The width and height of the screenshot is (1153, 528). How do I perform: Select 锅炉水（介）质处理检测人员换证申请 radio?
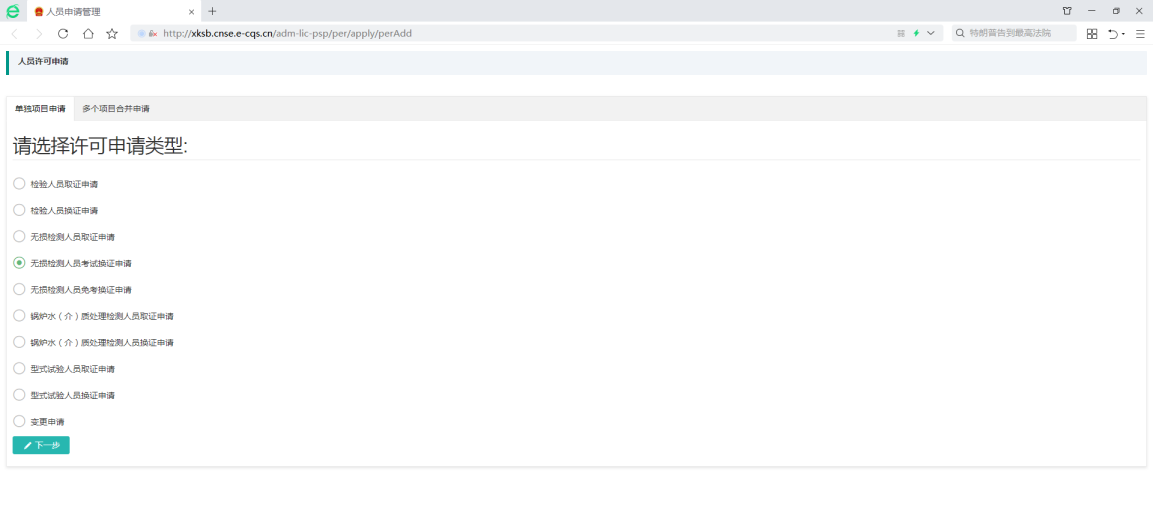click(20, 342)
